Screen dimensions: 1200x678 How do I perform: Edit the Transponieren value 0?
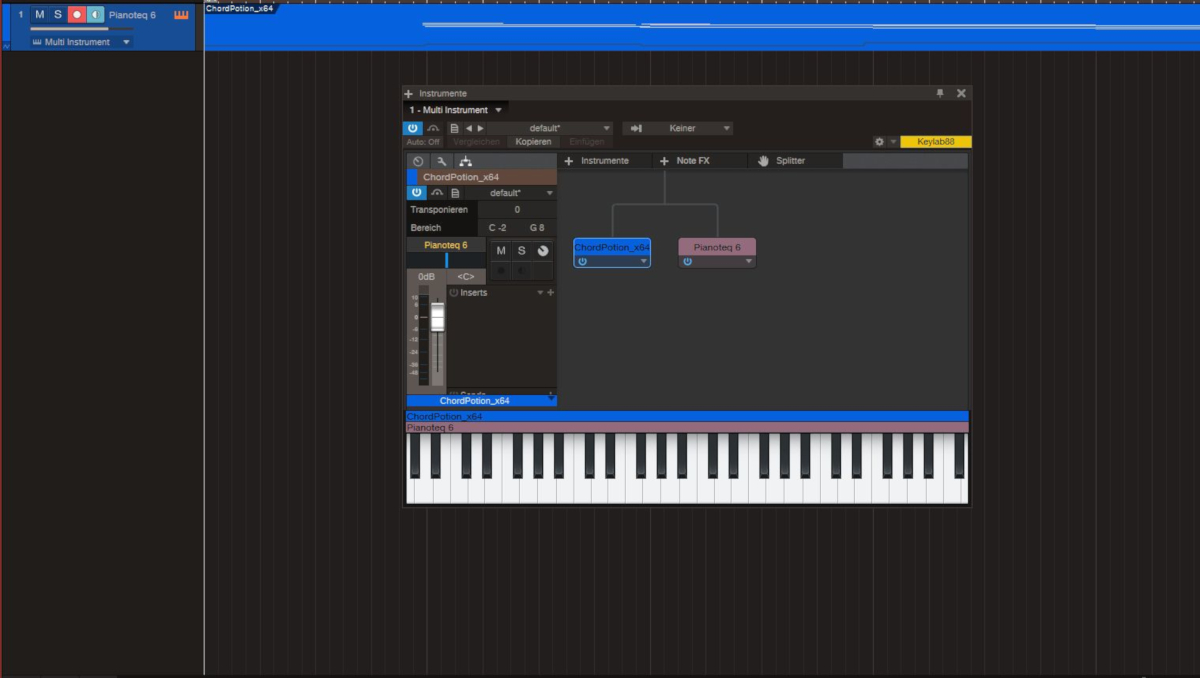point(517,210)
